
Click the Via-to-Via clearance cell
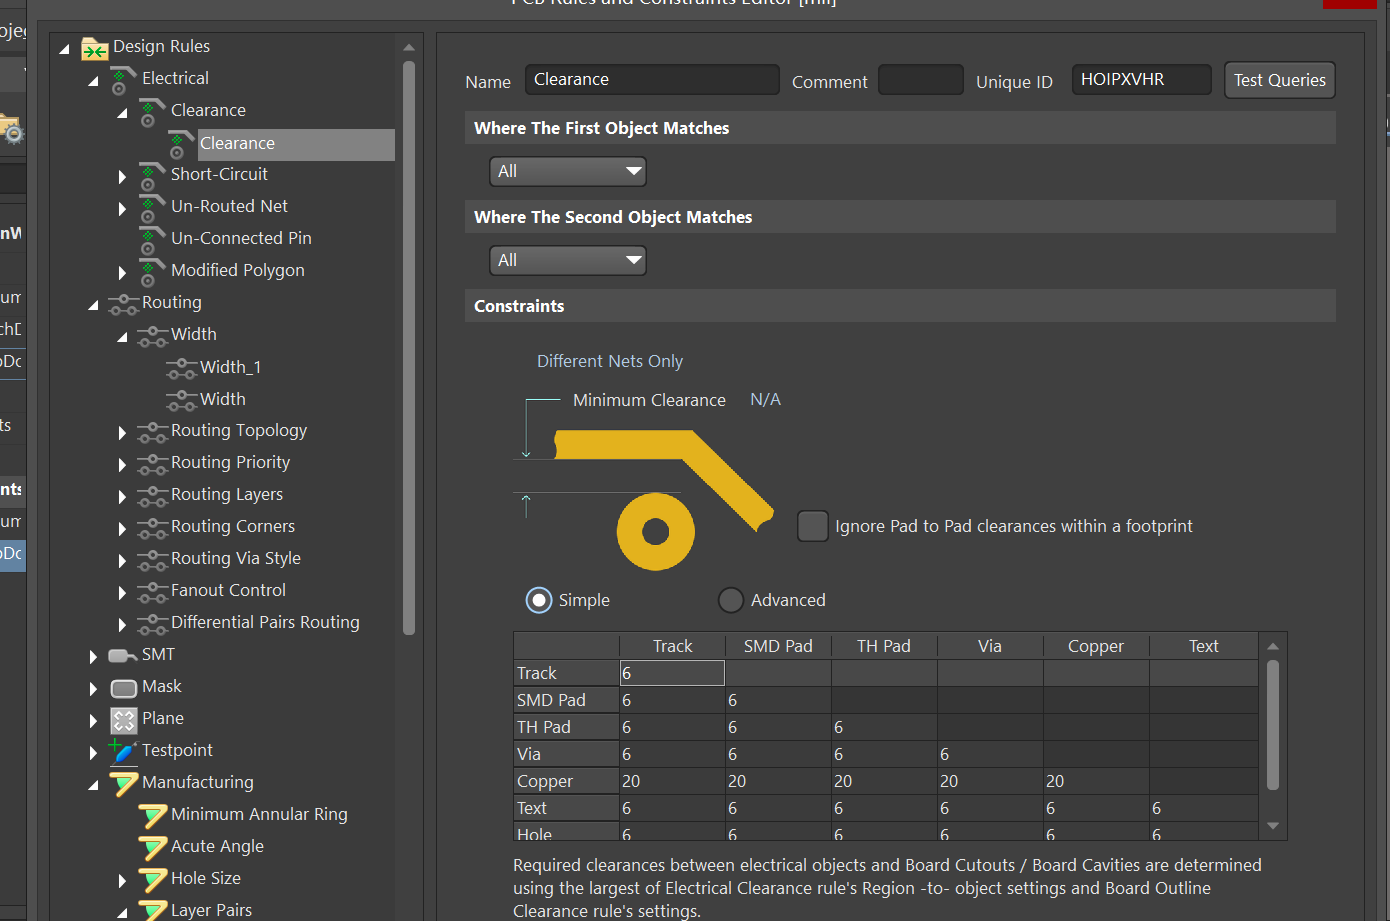990,754
